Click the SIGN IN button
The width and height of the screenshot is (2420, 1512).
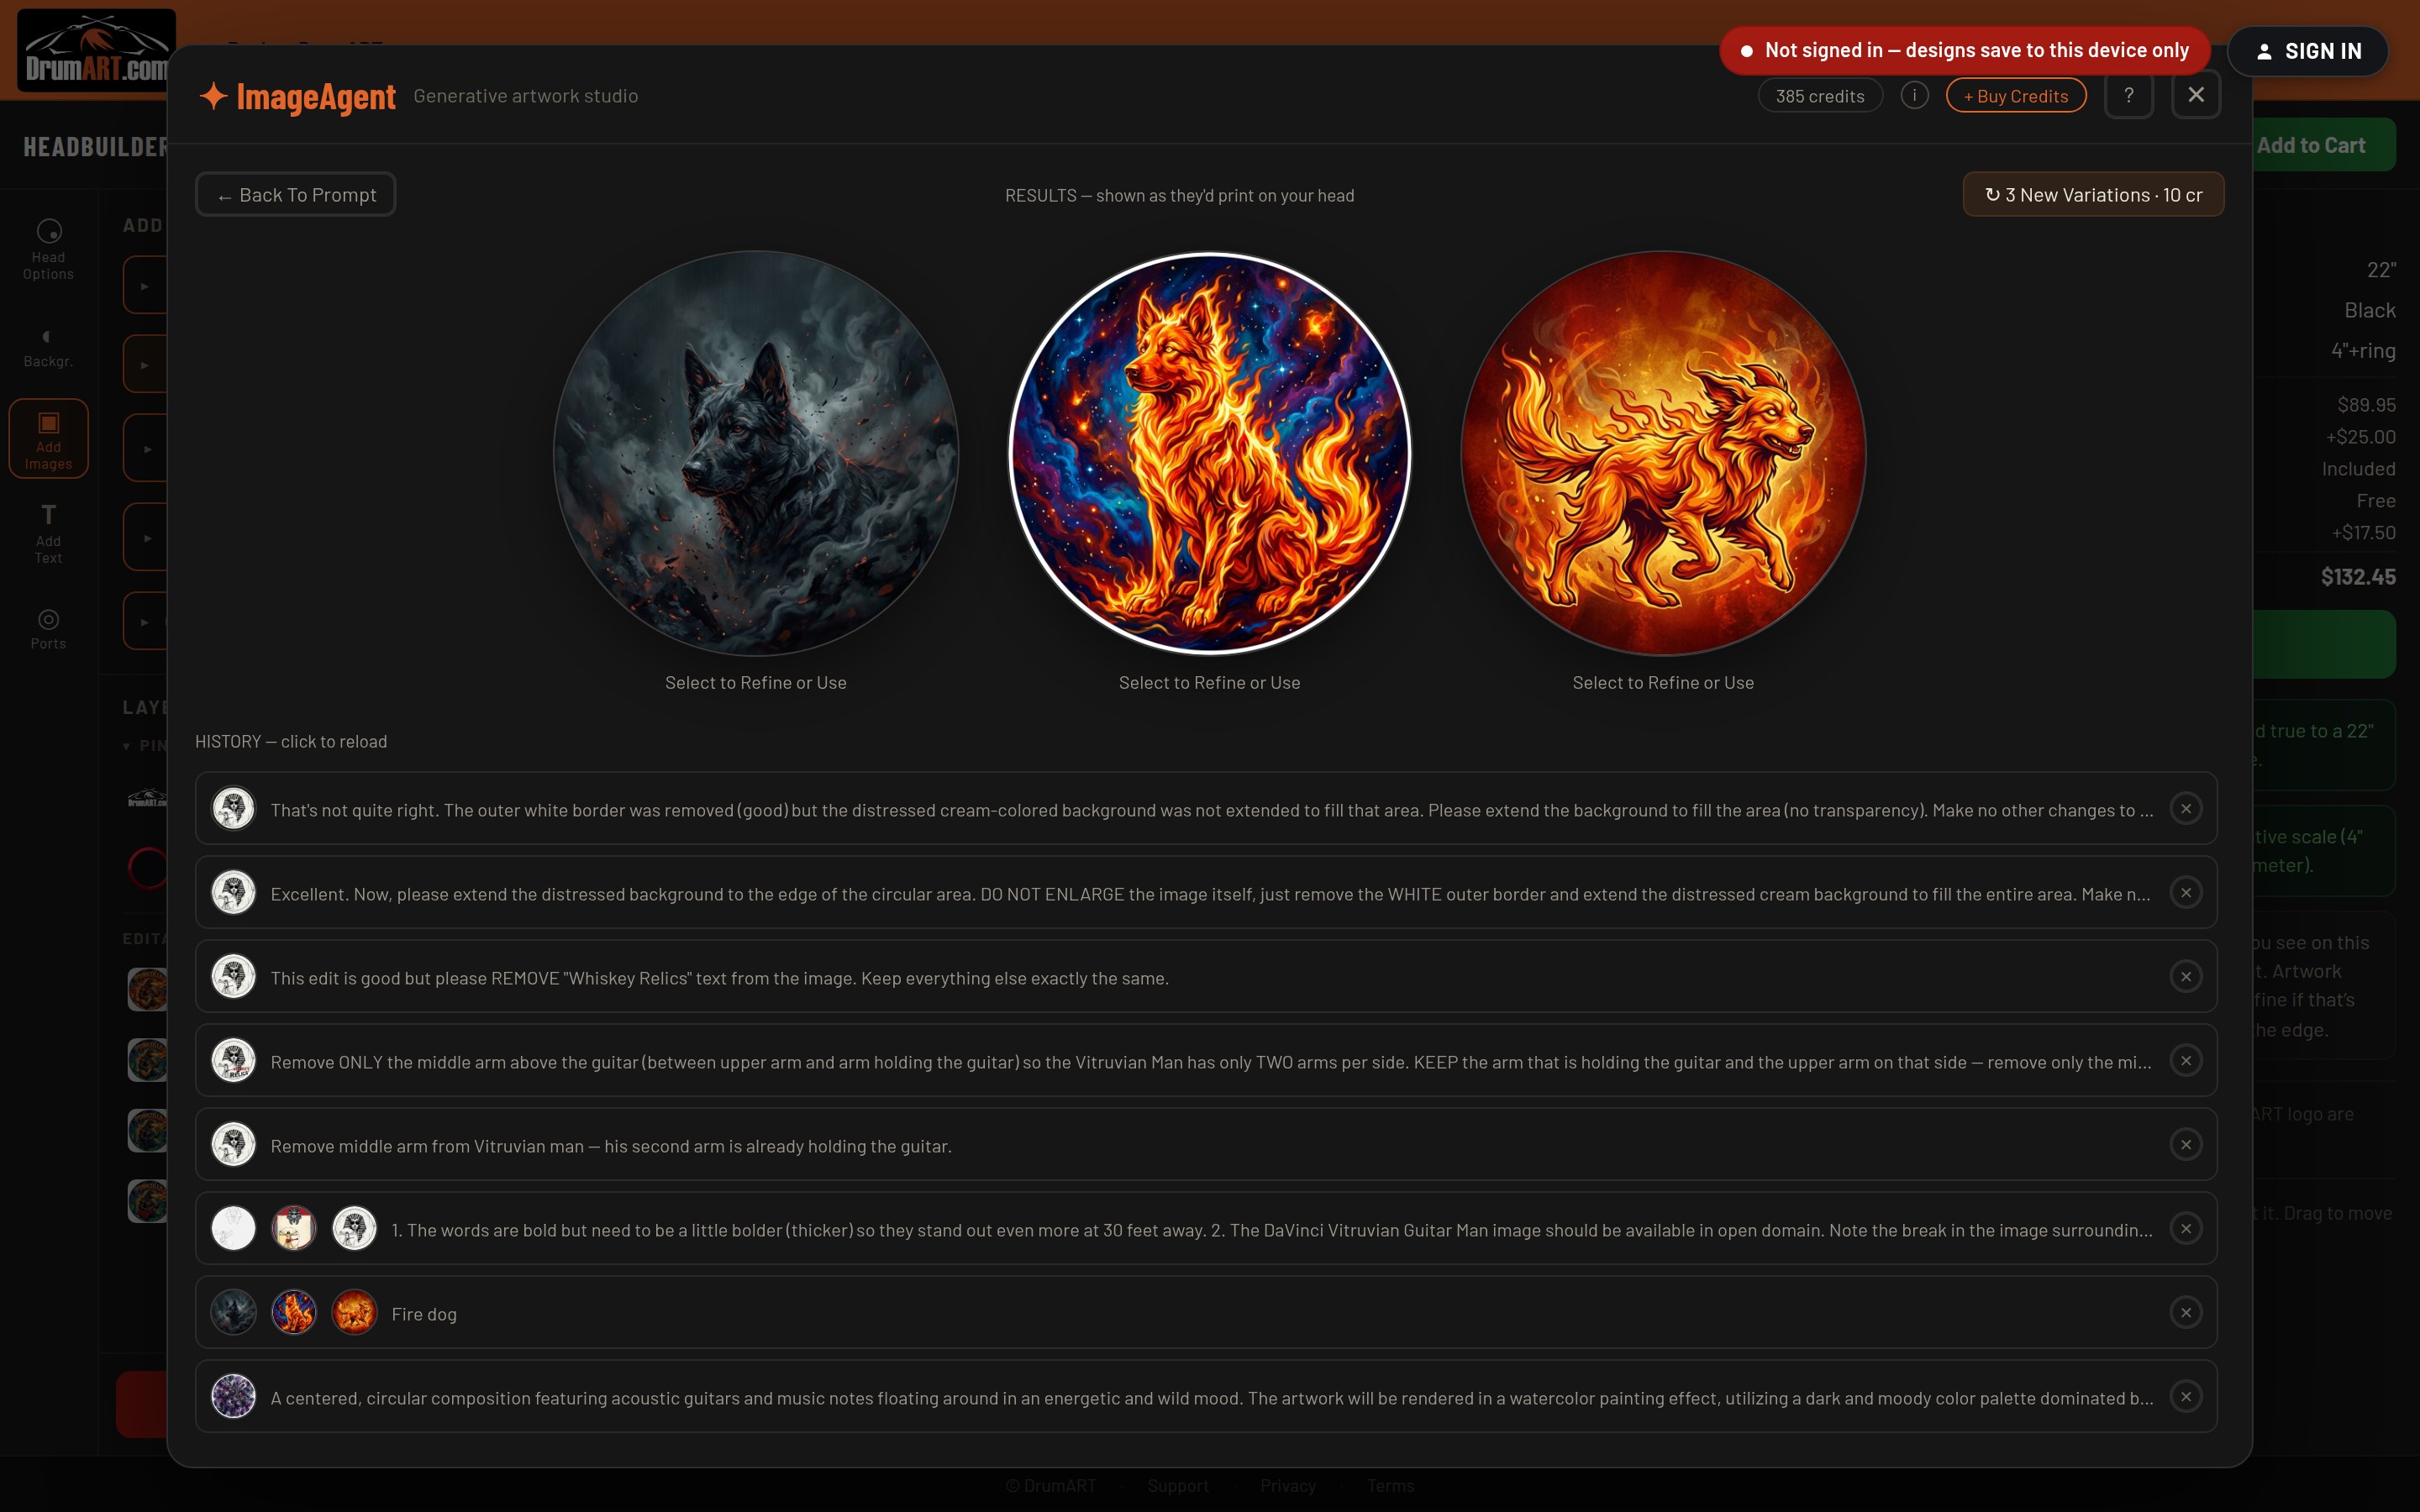coord(2308,51)
